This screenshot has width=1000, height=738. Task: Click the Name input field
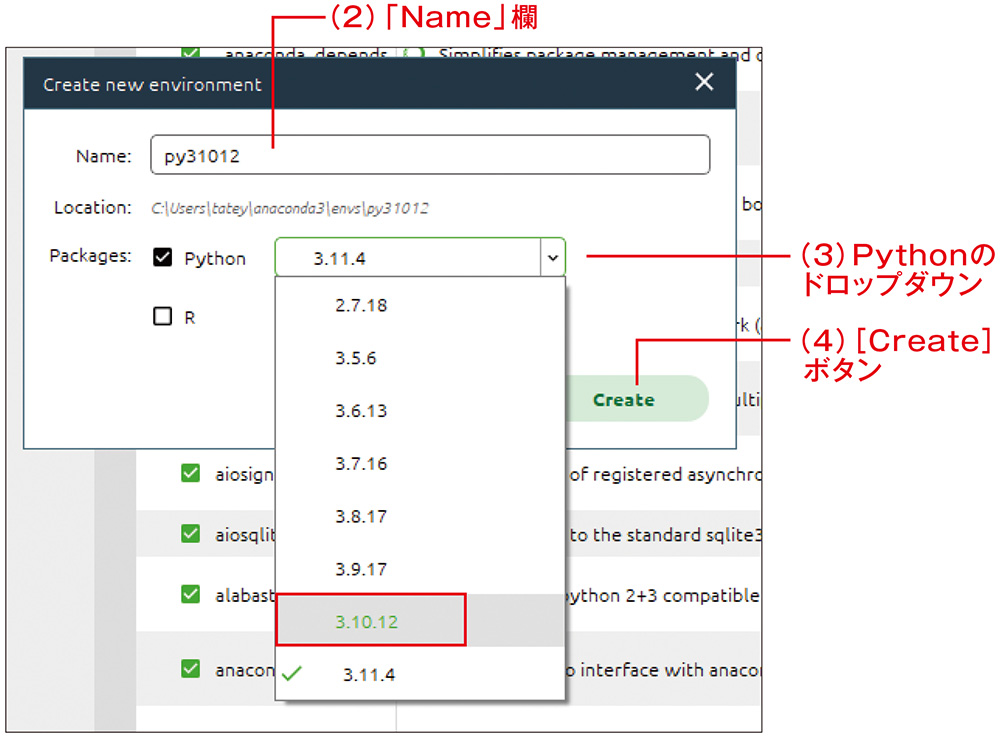click(x=430, y=155)
